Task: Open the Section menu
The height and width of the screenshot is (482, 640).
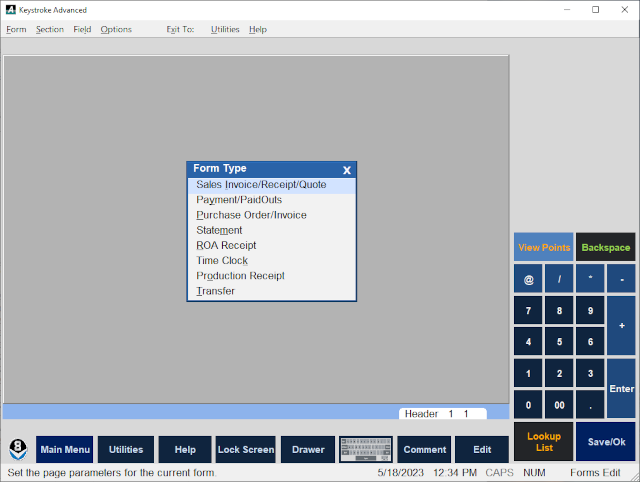Action: pyautogui.click(x=50, y=29)
